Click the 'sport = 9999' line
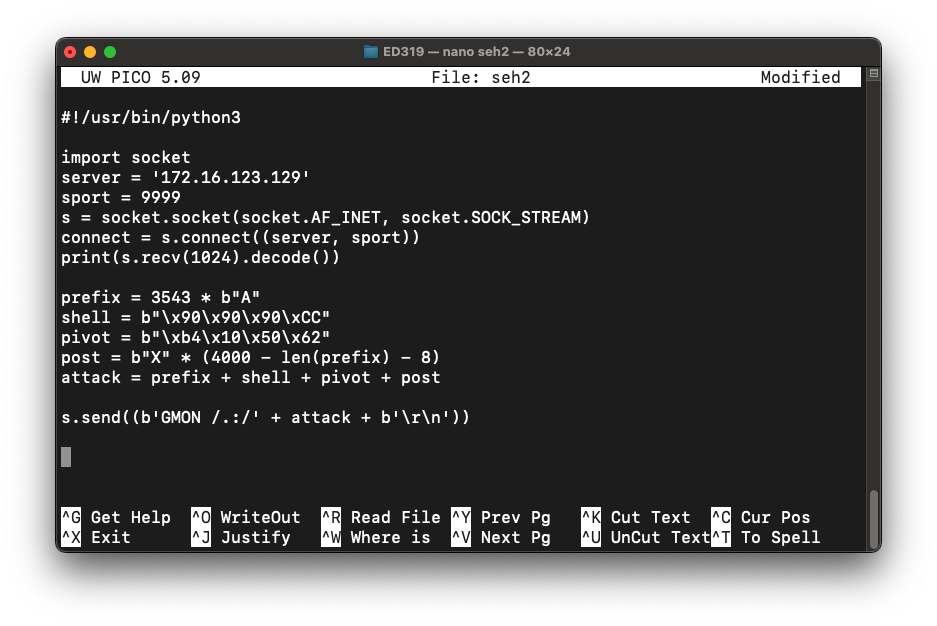The image size is (937, 626). point(121,197)
